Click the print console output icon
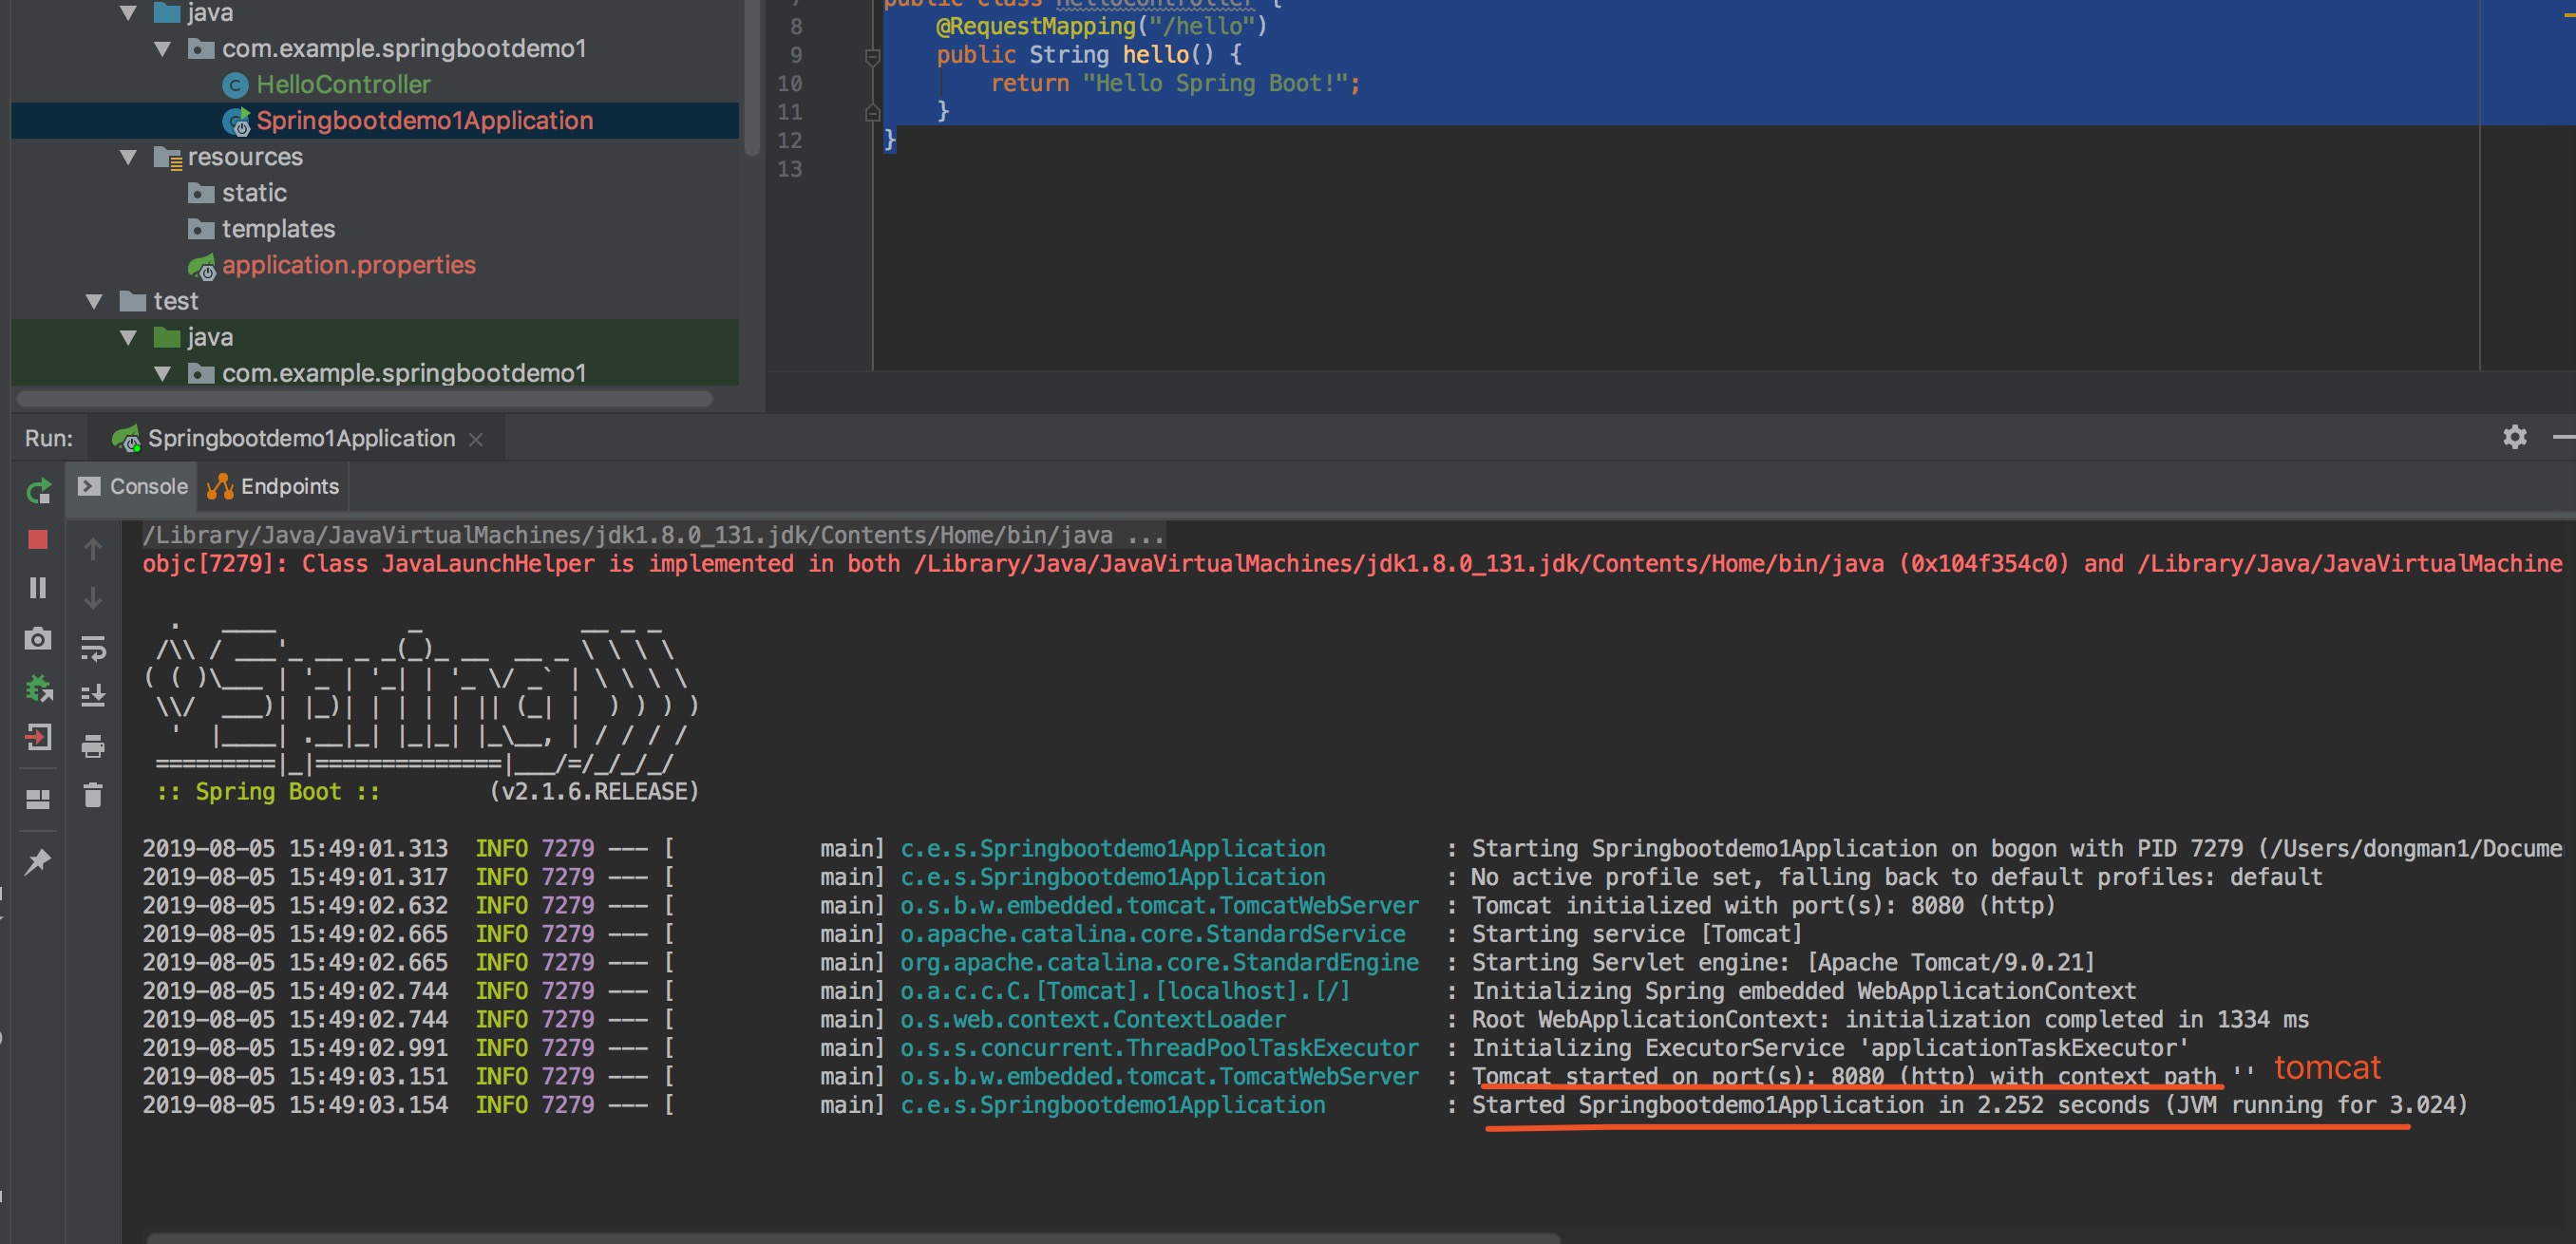The width and height of the screenshot is (2576, 1244). (93, 746)
